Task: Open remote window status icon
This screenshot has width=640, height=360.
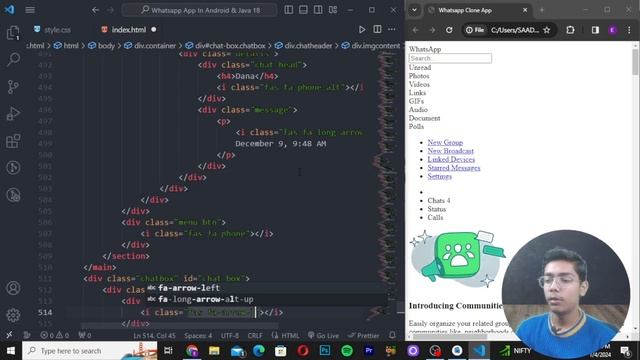Action: pos(9,336)
